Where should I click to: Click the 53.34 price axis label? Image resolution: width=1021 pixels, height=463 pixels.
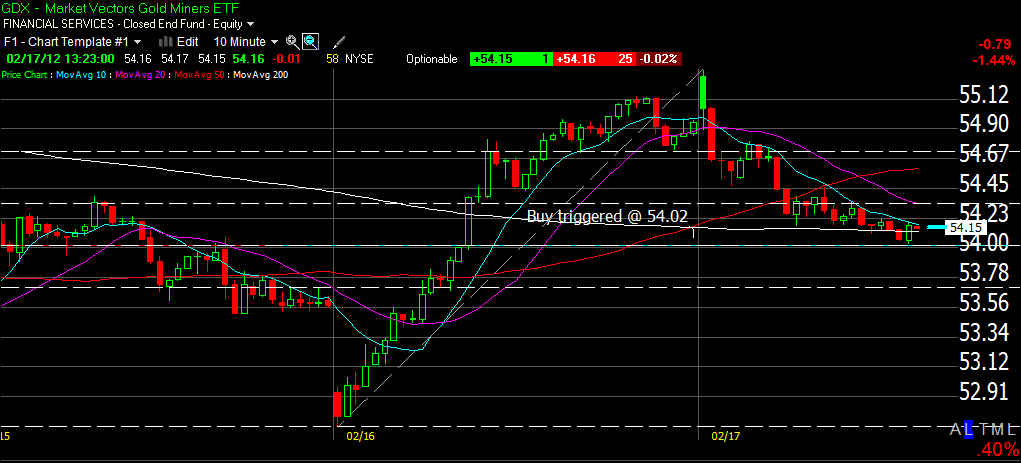985,333
